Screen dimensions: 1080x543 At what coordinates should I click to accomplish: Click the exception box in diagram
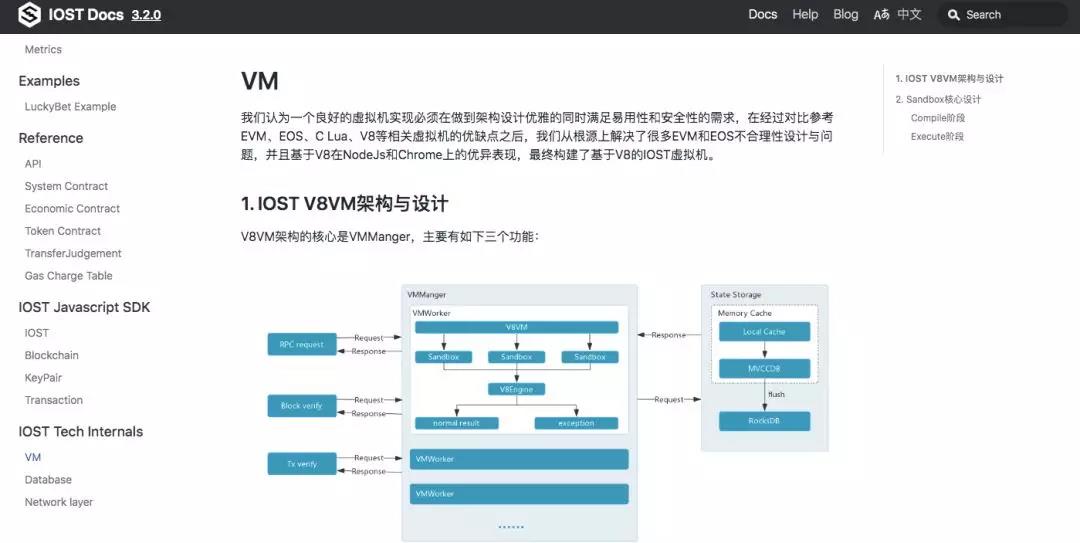tap(576, 423)
